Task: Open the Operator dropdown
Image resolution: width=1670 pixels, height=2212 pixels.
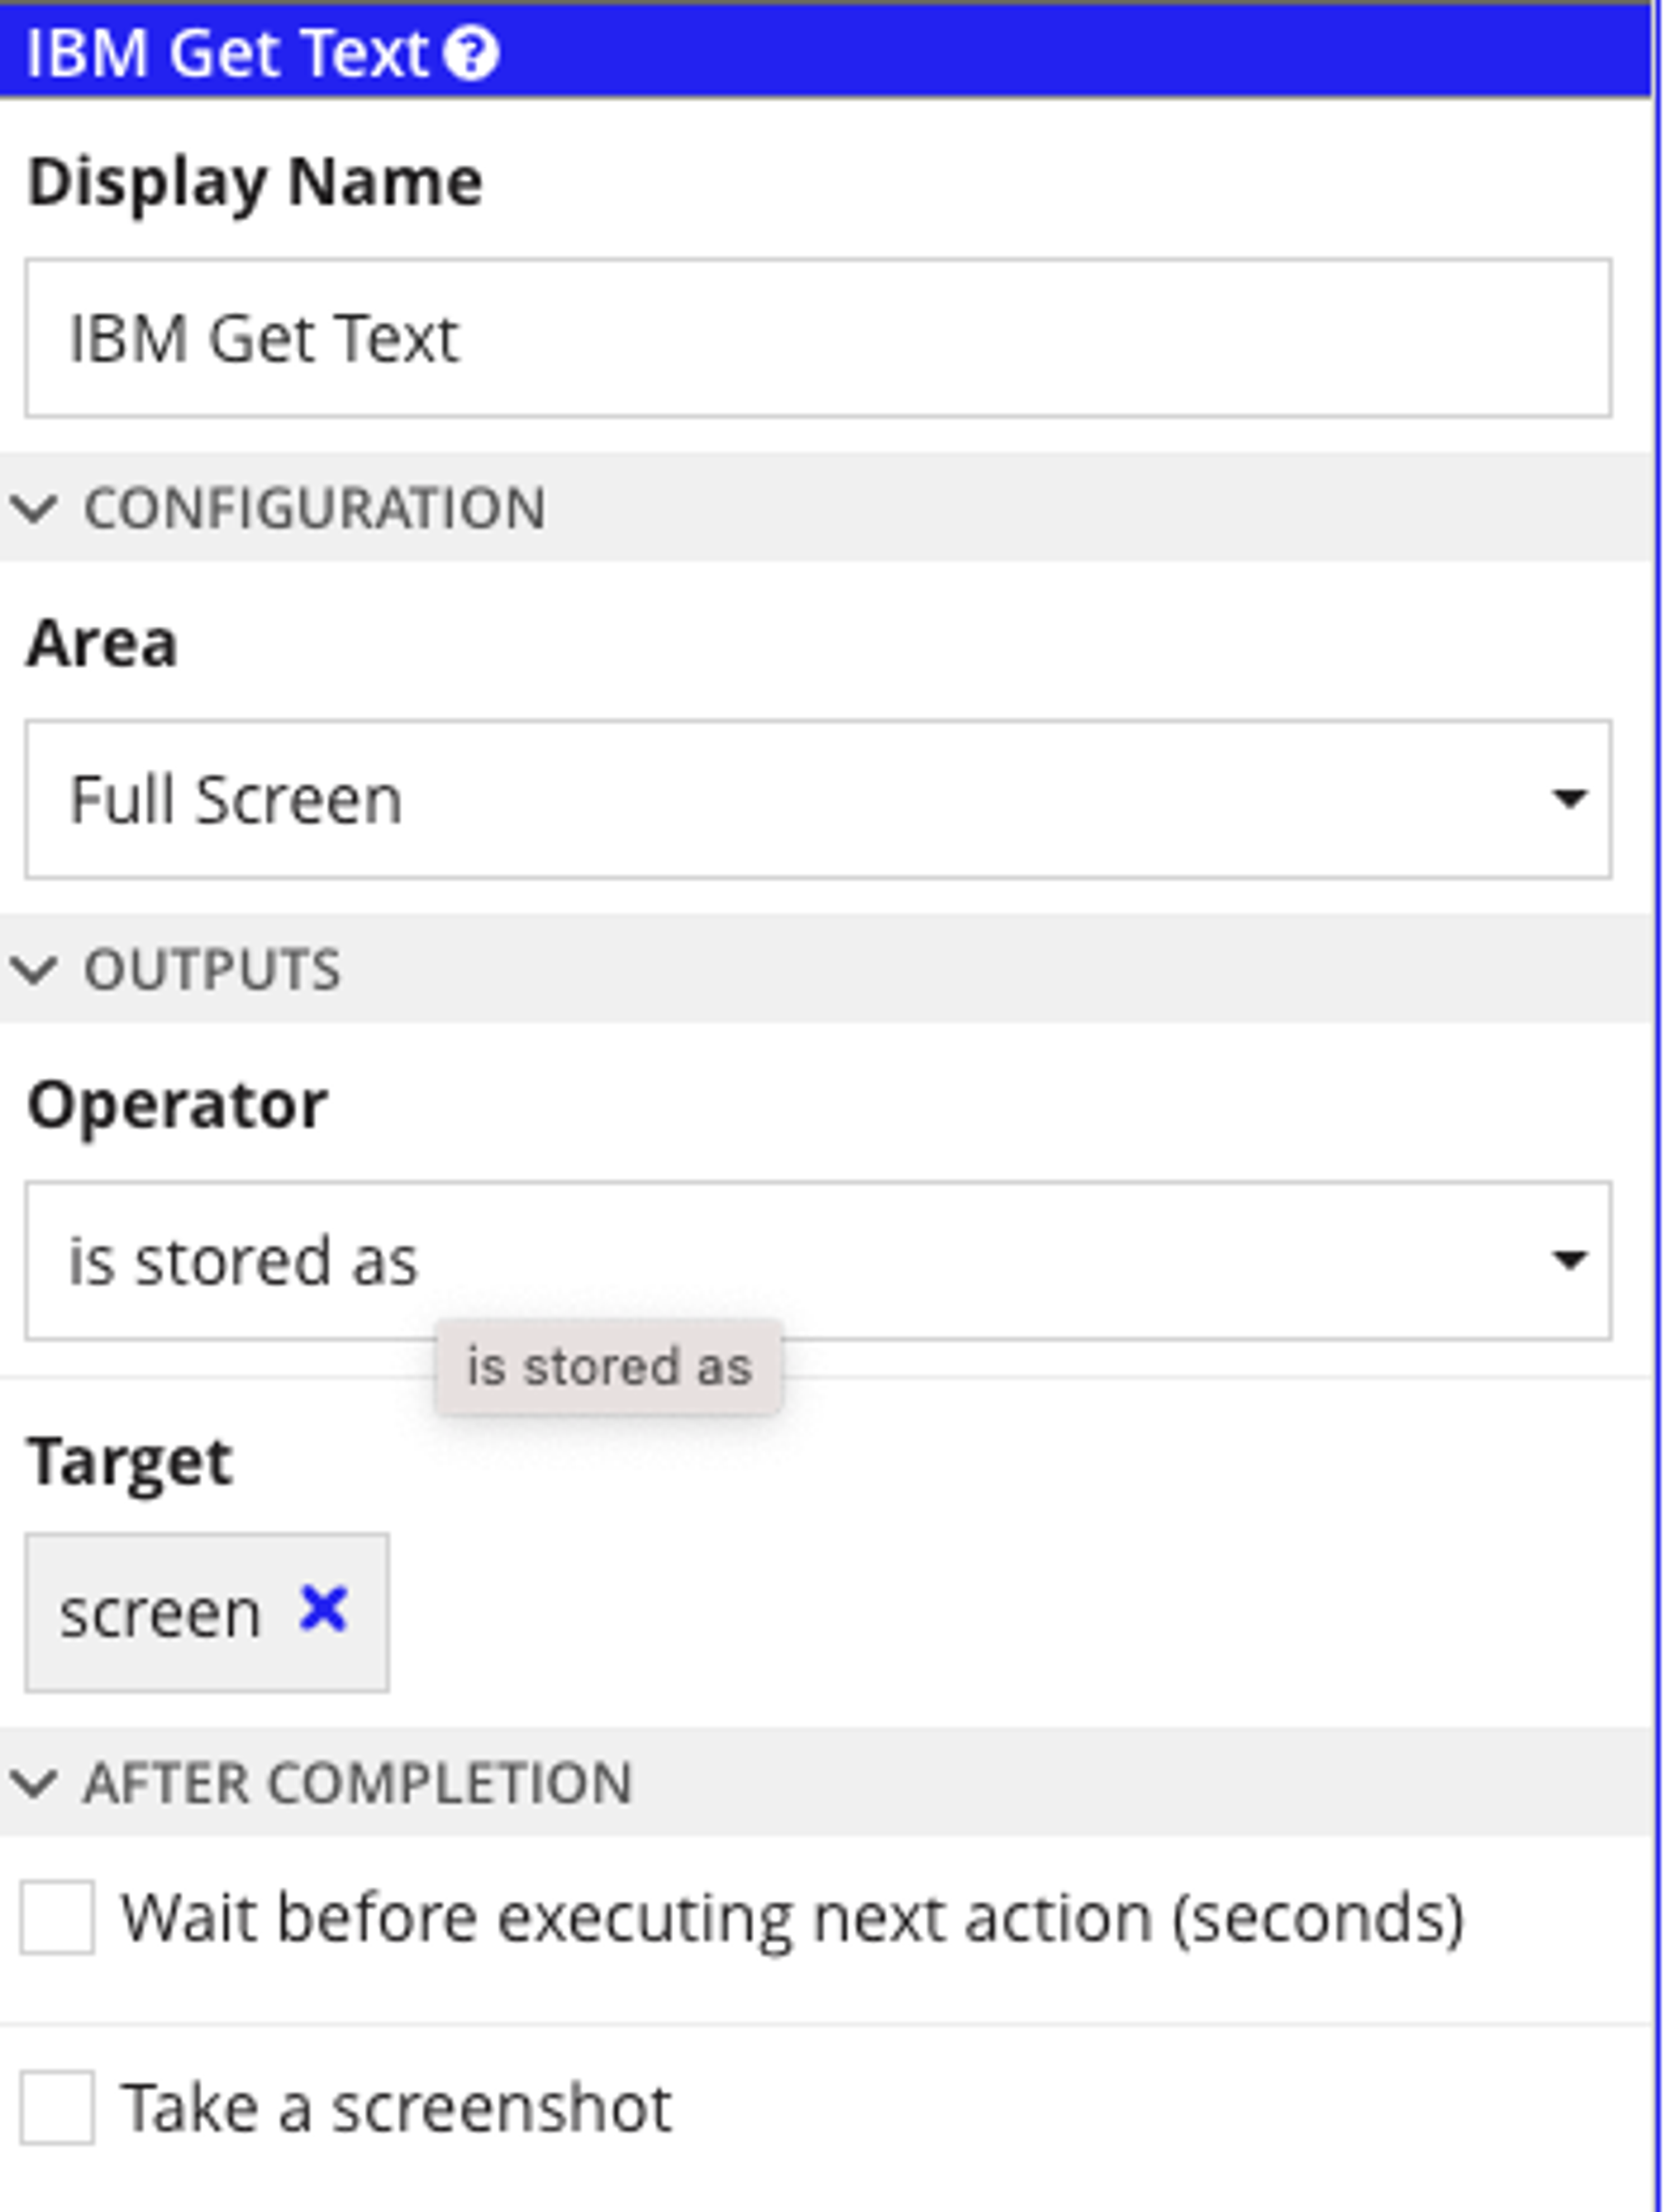Action: click(x=818, y=1260)
